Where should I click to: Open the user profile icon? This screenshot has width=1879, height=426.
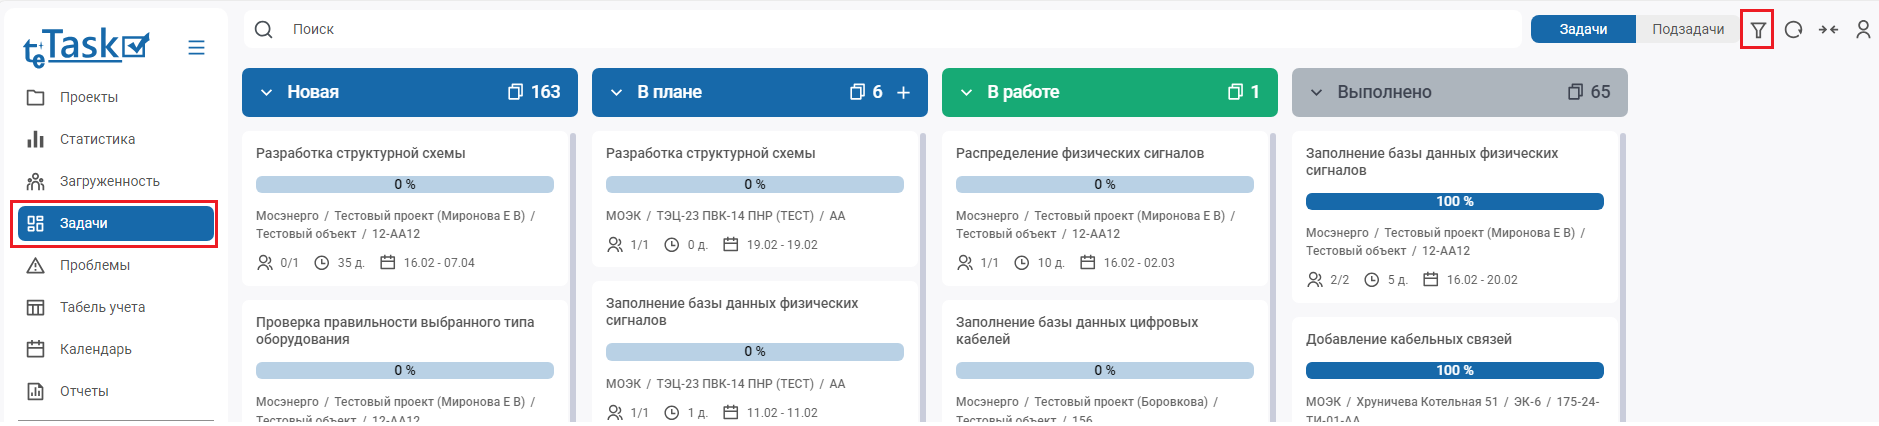tap(1863, 30)
